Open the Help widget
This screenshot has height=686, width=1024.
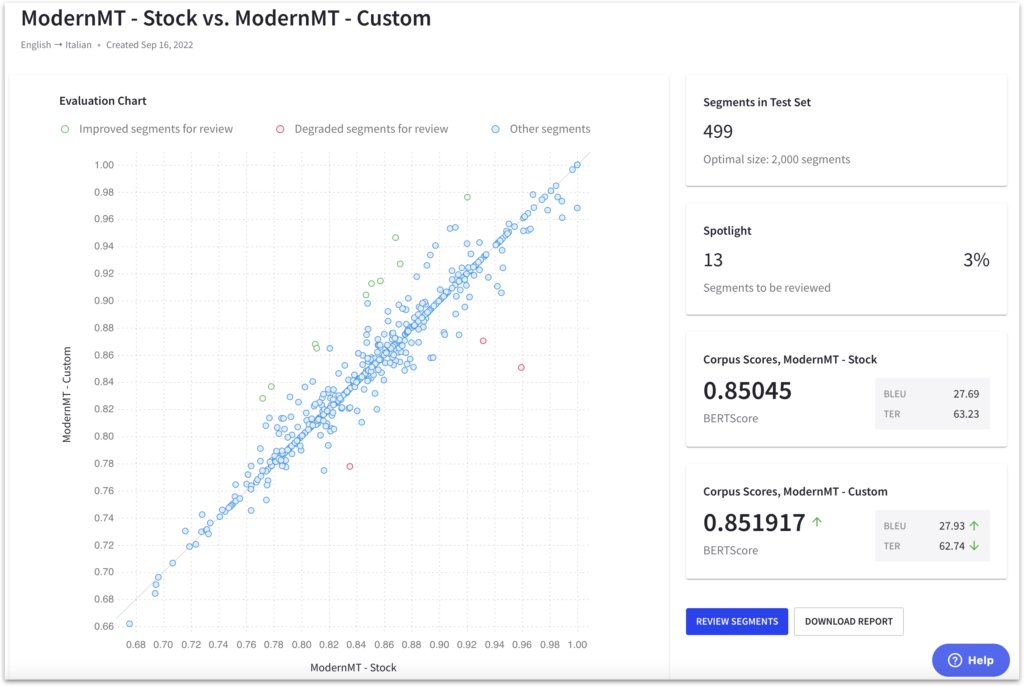[970, 660]
